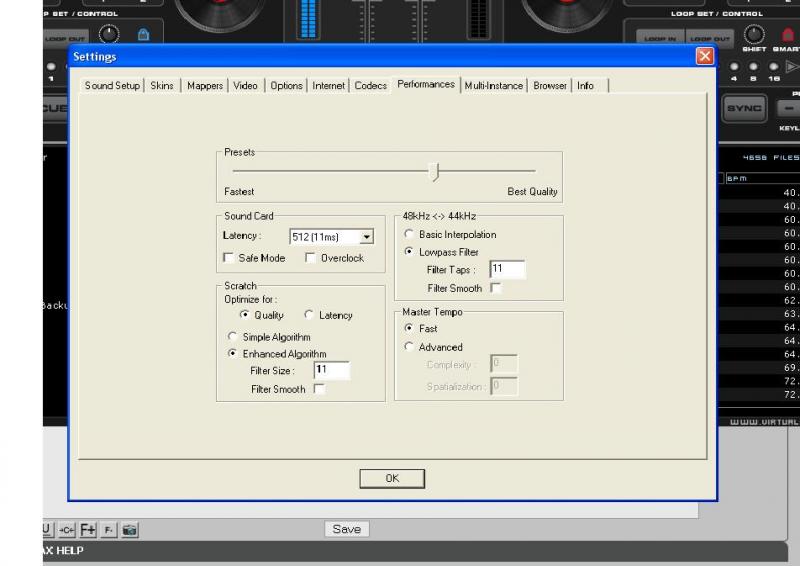This screenshot has width=800, height=566.
Task: Click the OK button
Action: click(392, 479)
